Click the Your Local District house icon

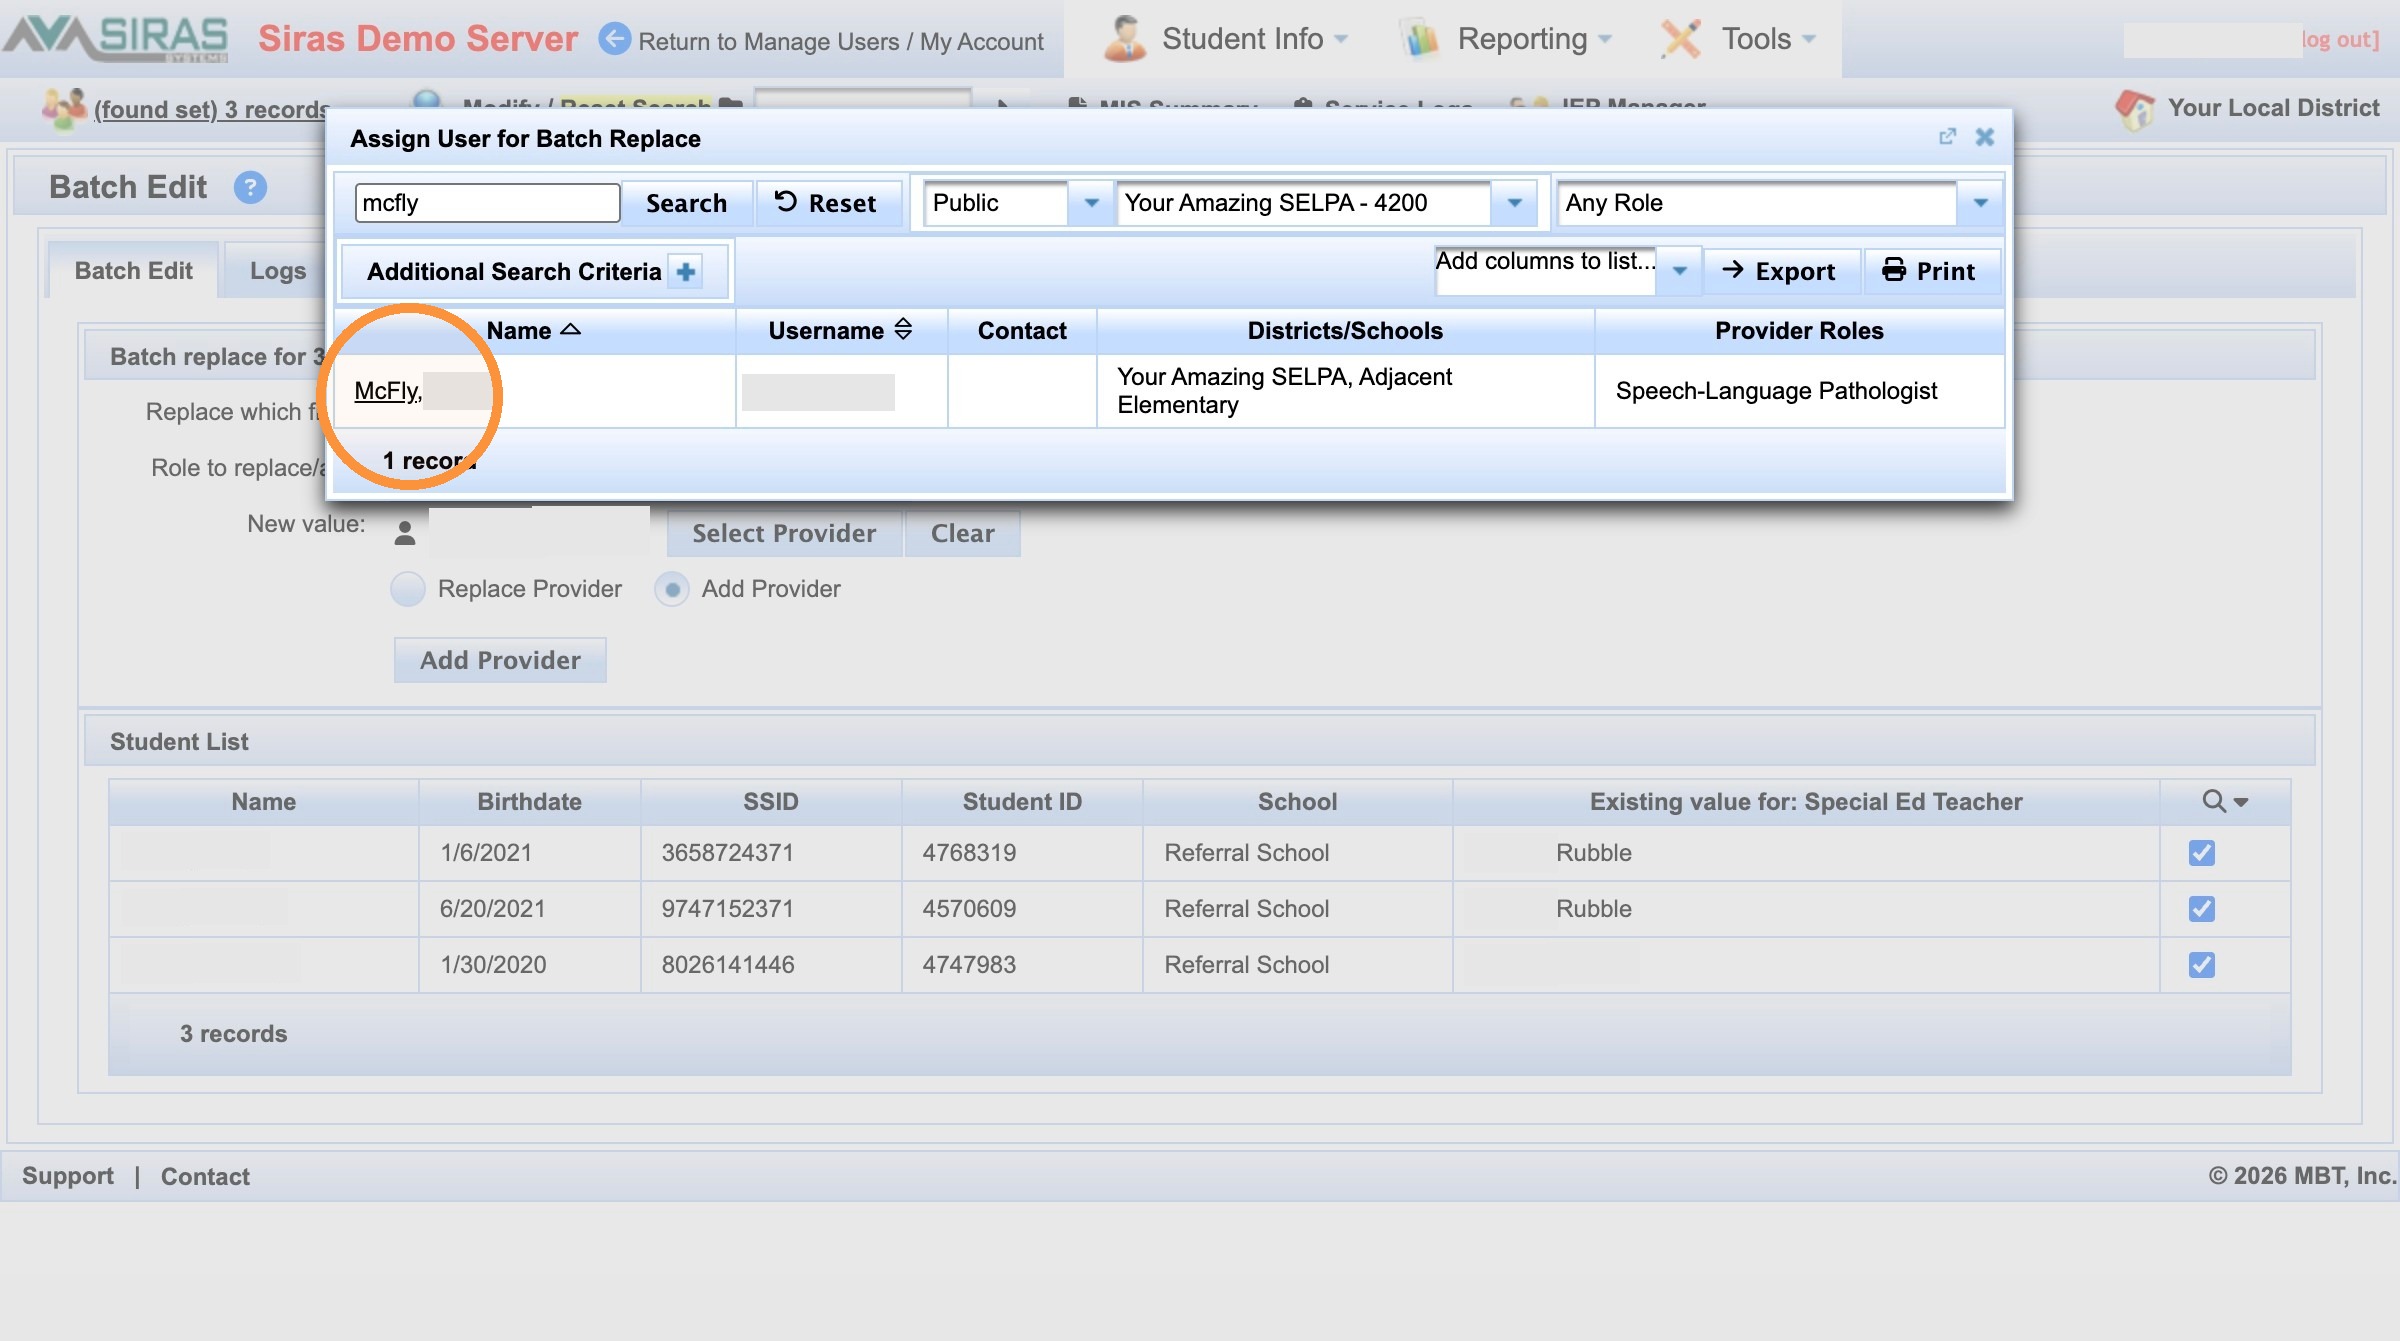pyautogui.click(x=2135, y=108)
